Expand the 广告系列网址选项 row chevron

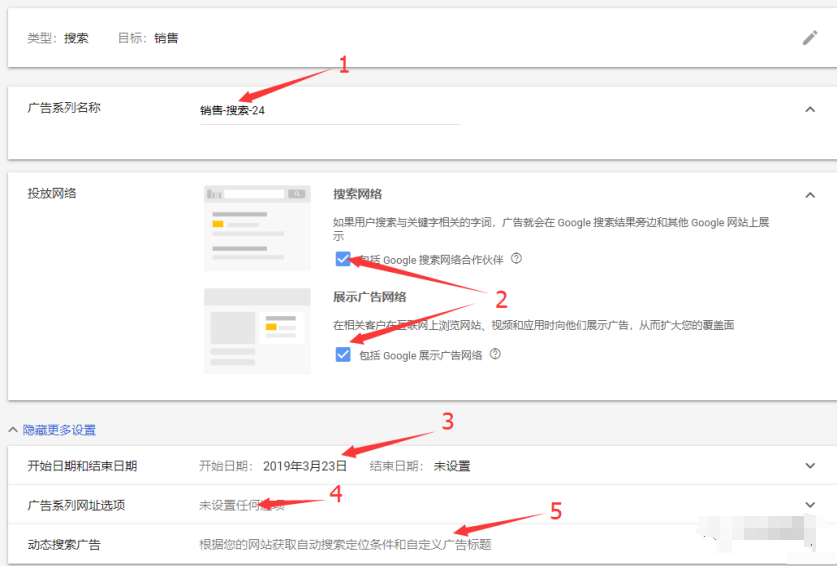coord(810,505)
